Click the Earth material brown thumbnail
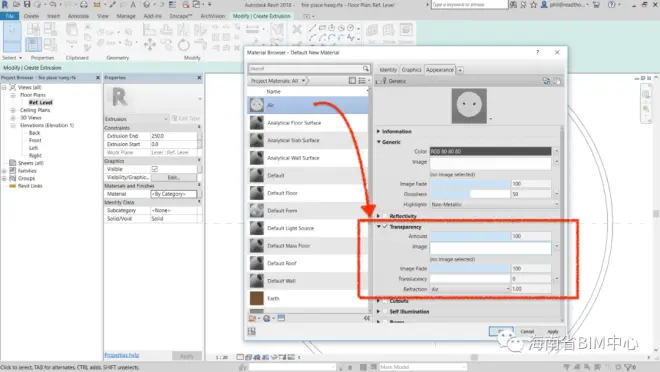The image size is (660, 372). [x=257, y=298]
